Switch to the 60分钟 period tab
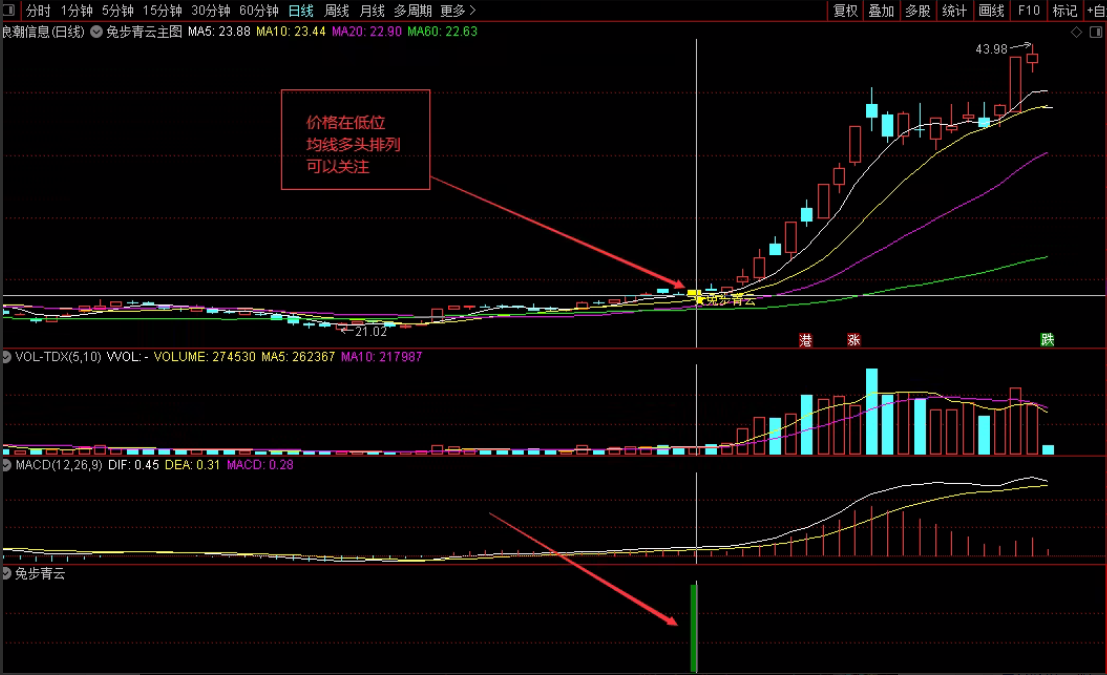1107x675 pixels. click(x=258, y=11)
